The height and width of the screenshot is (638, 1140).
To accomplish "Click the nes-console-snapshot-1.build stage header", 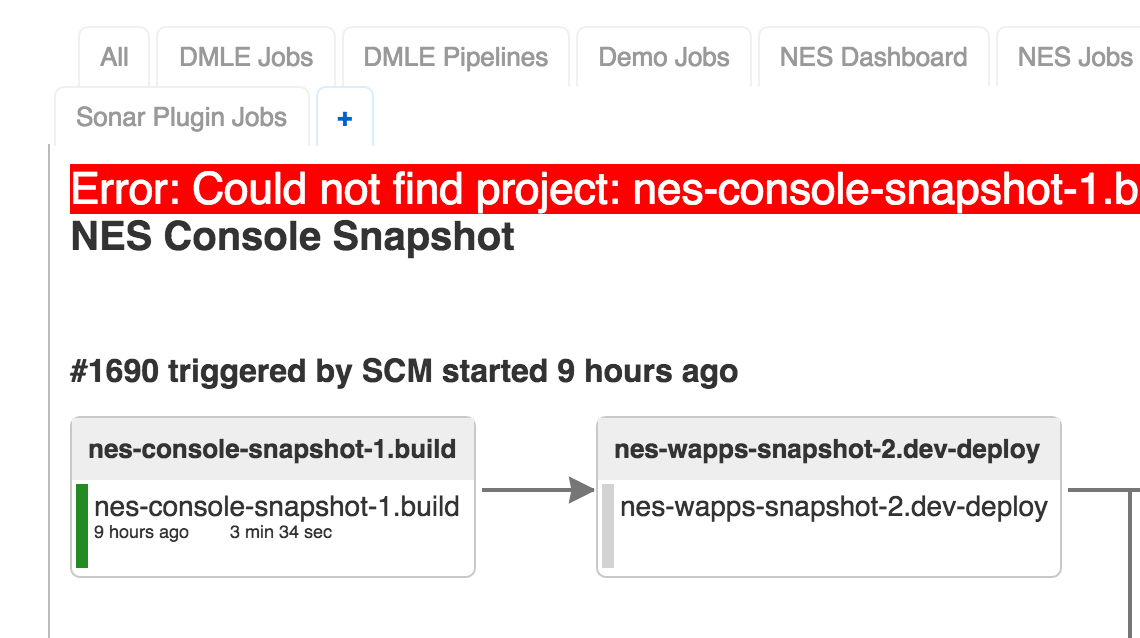I will (x=272, y=449).
